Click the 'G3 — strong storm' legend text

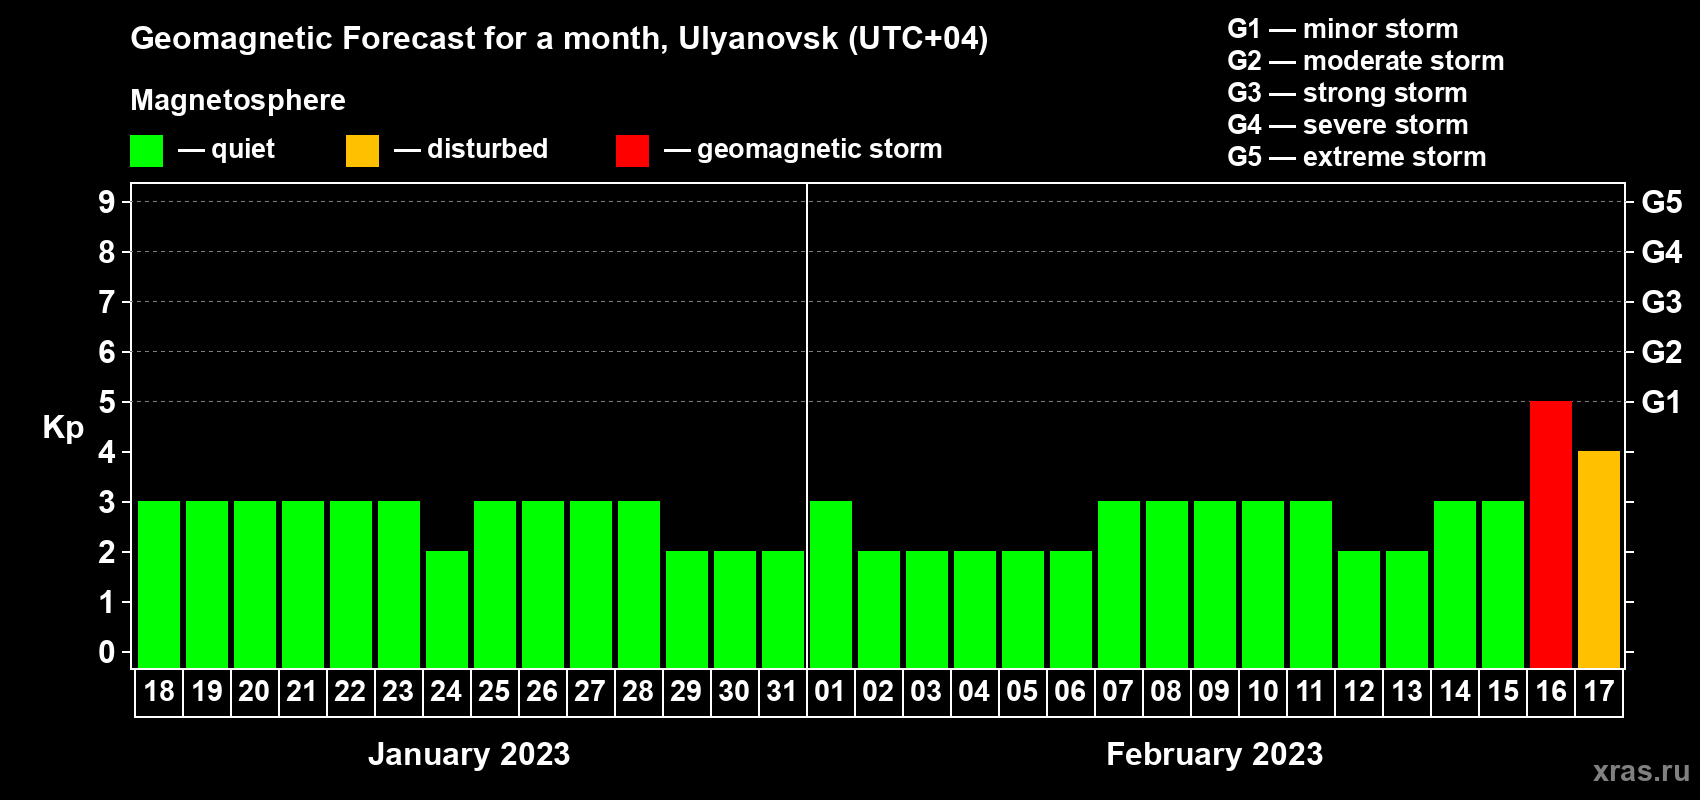[x=1347, y=93]
